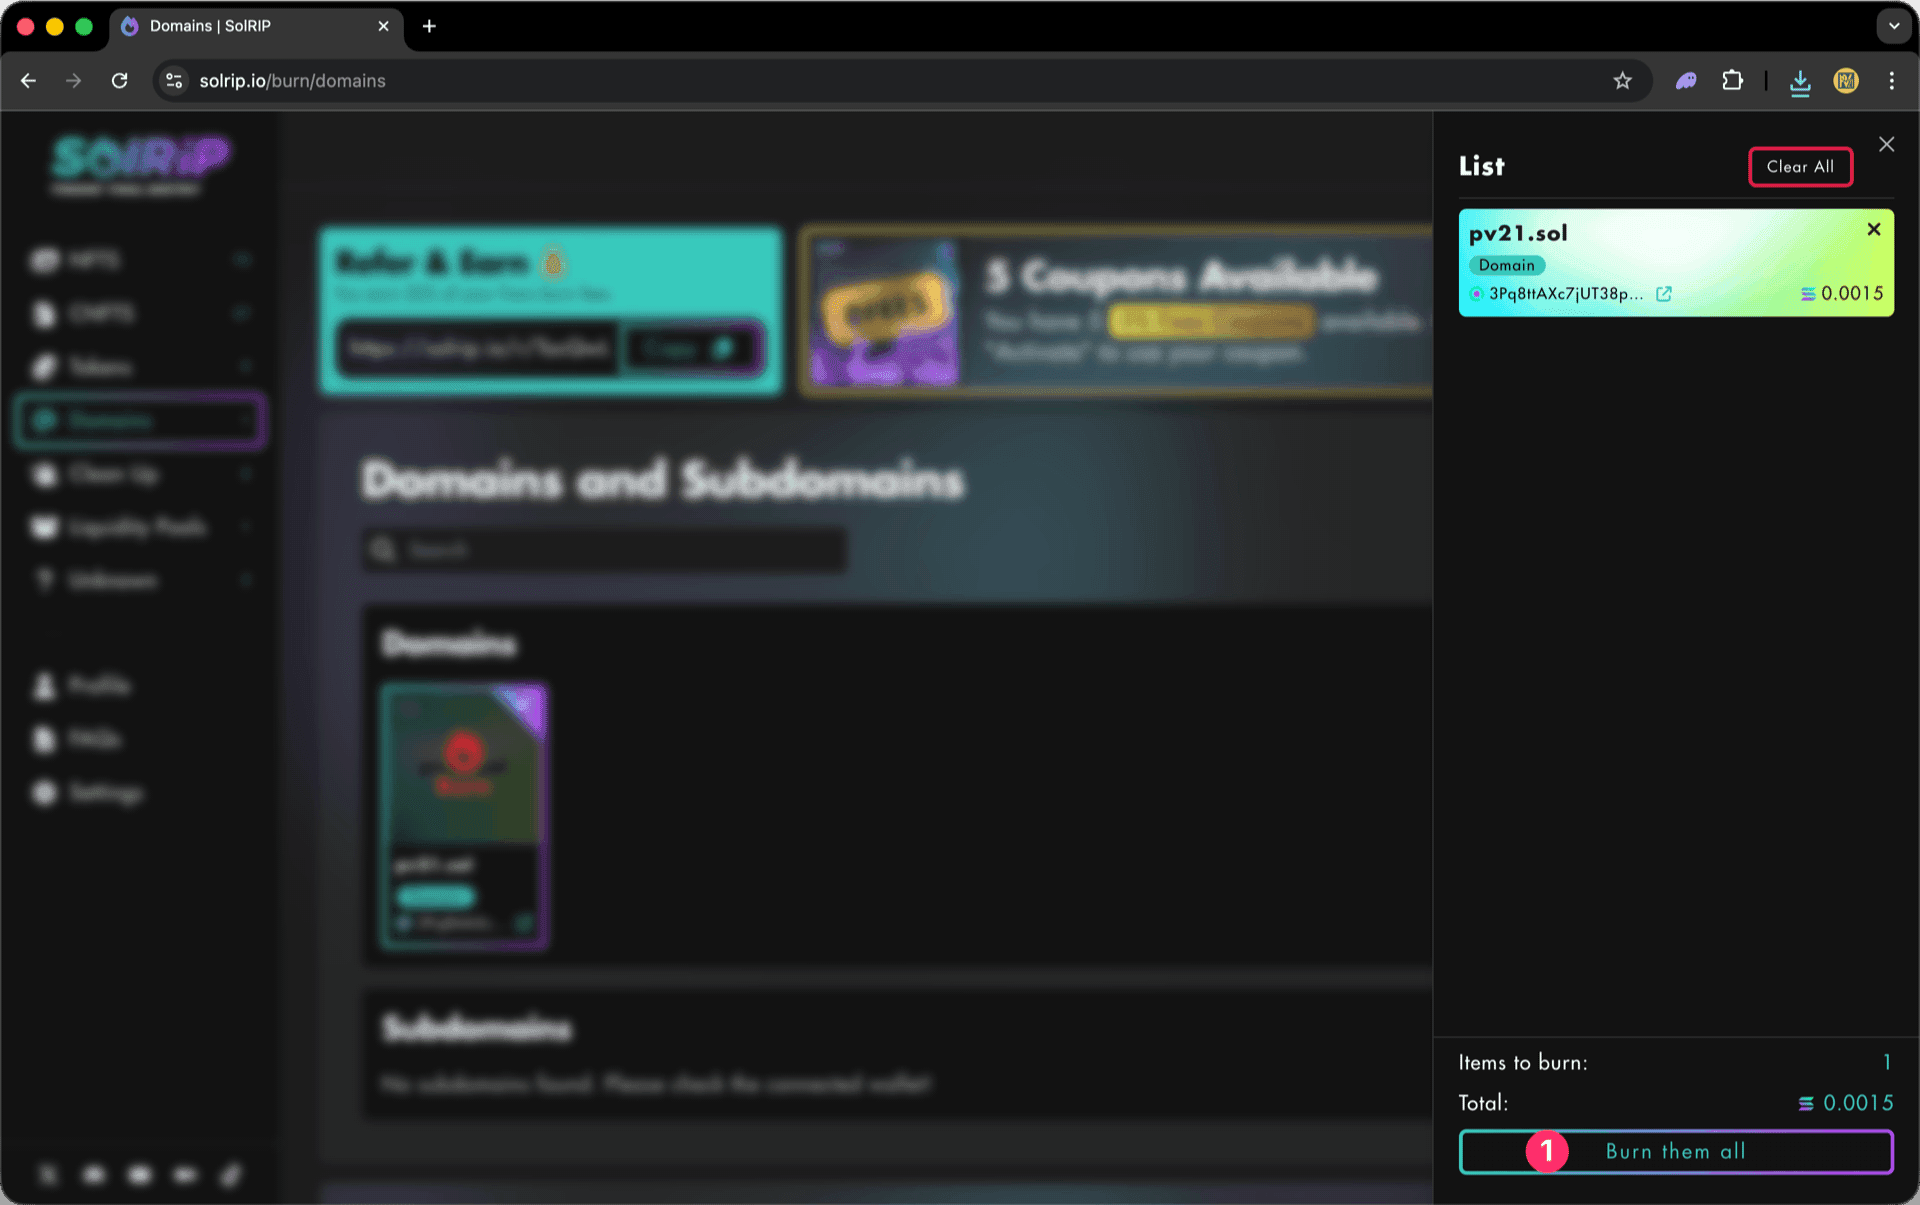
Task: Open a new browser tab
Action: click(429, 27)
